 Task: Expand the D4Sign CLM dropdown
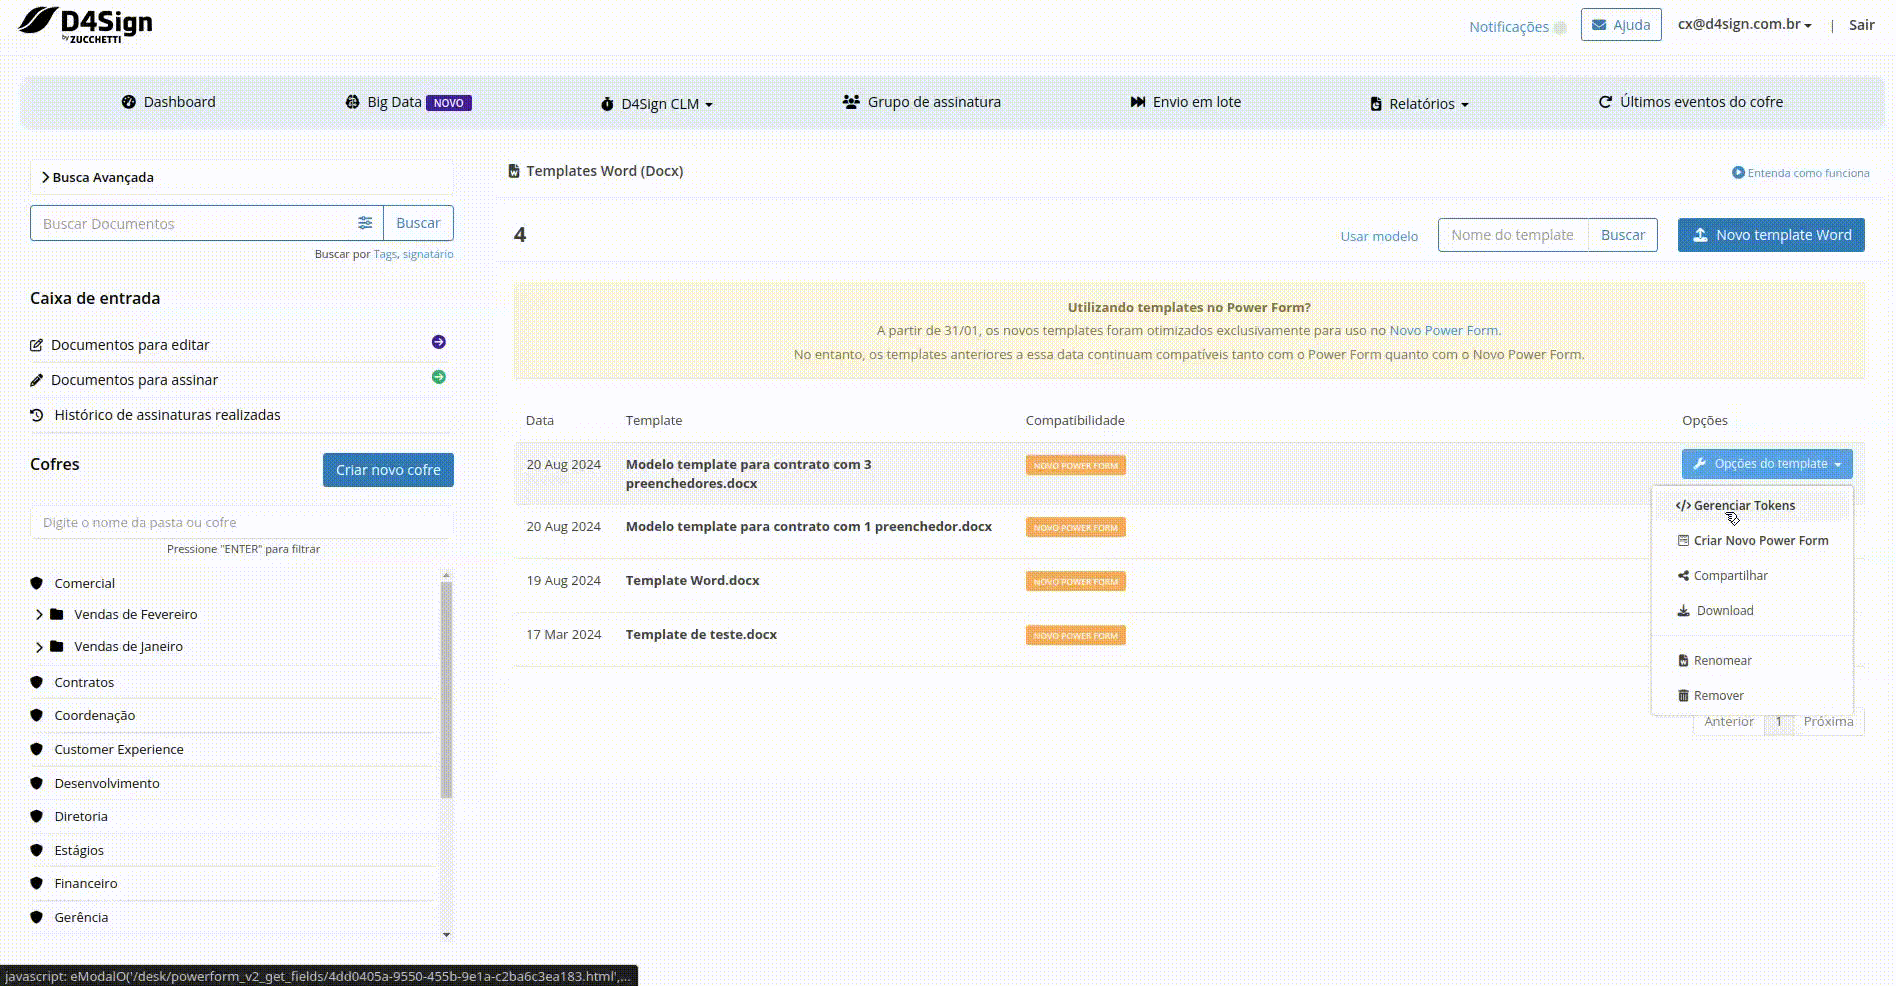click(656, 104)
